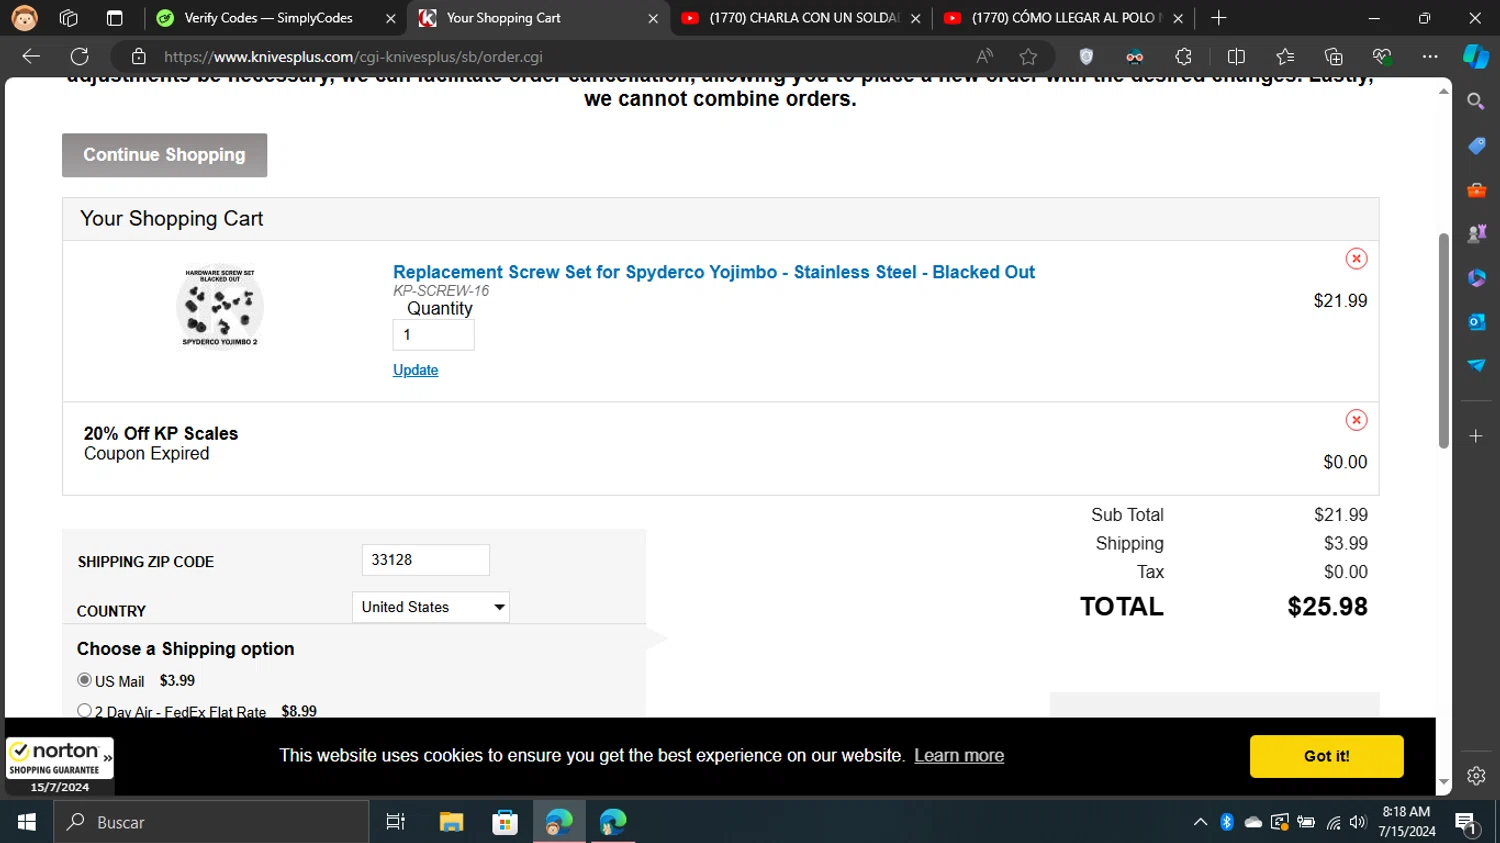
Task: Open Microsoft Store from the taskbar
Action: [505, 822]
